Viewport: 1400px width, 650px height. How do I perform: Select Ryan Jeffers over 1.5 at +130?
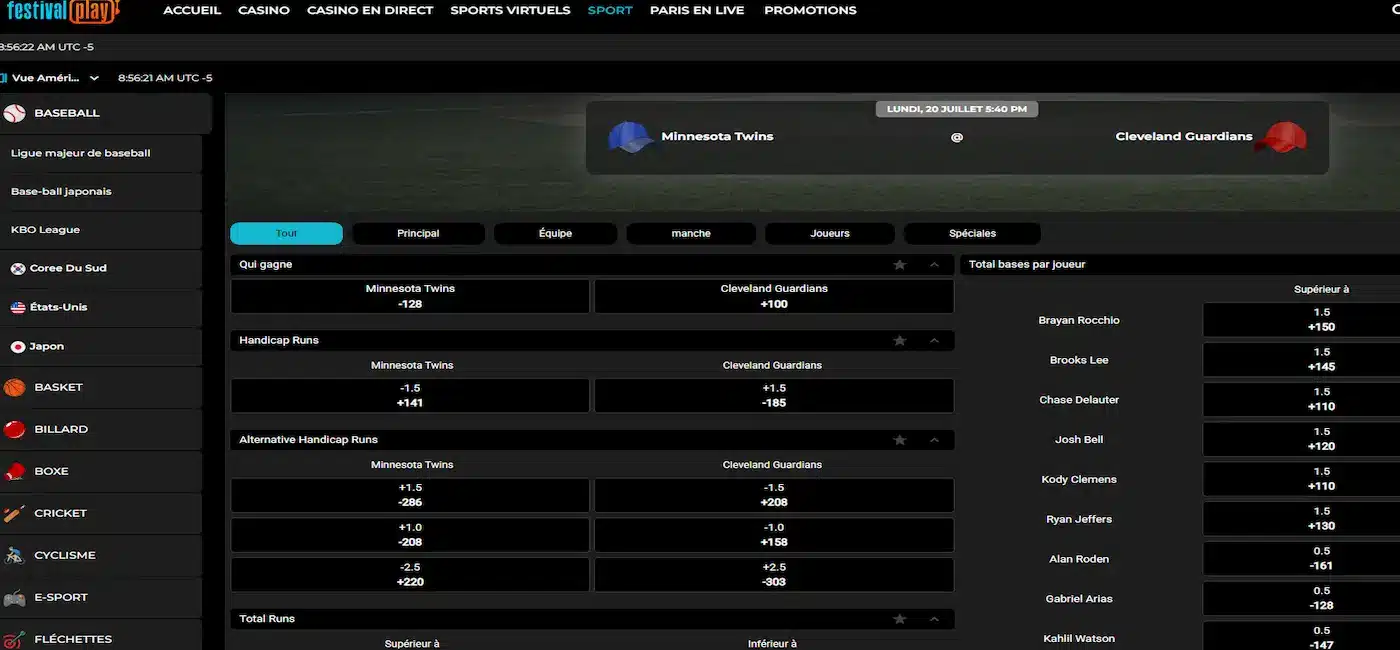pos(1301,519)
